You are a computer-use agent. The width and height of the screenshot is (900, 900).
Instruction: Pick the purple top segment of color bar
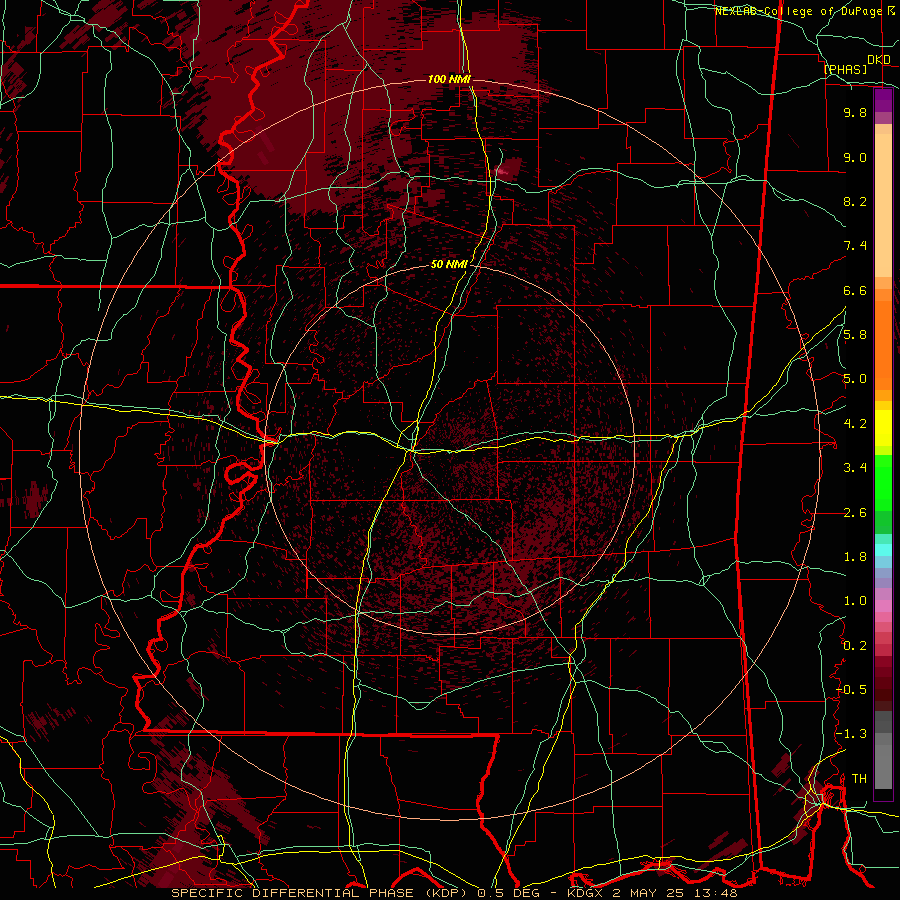(x=883, y=100)
